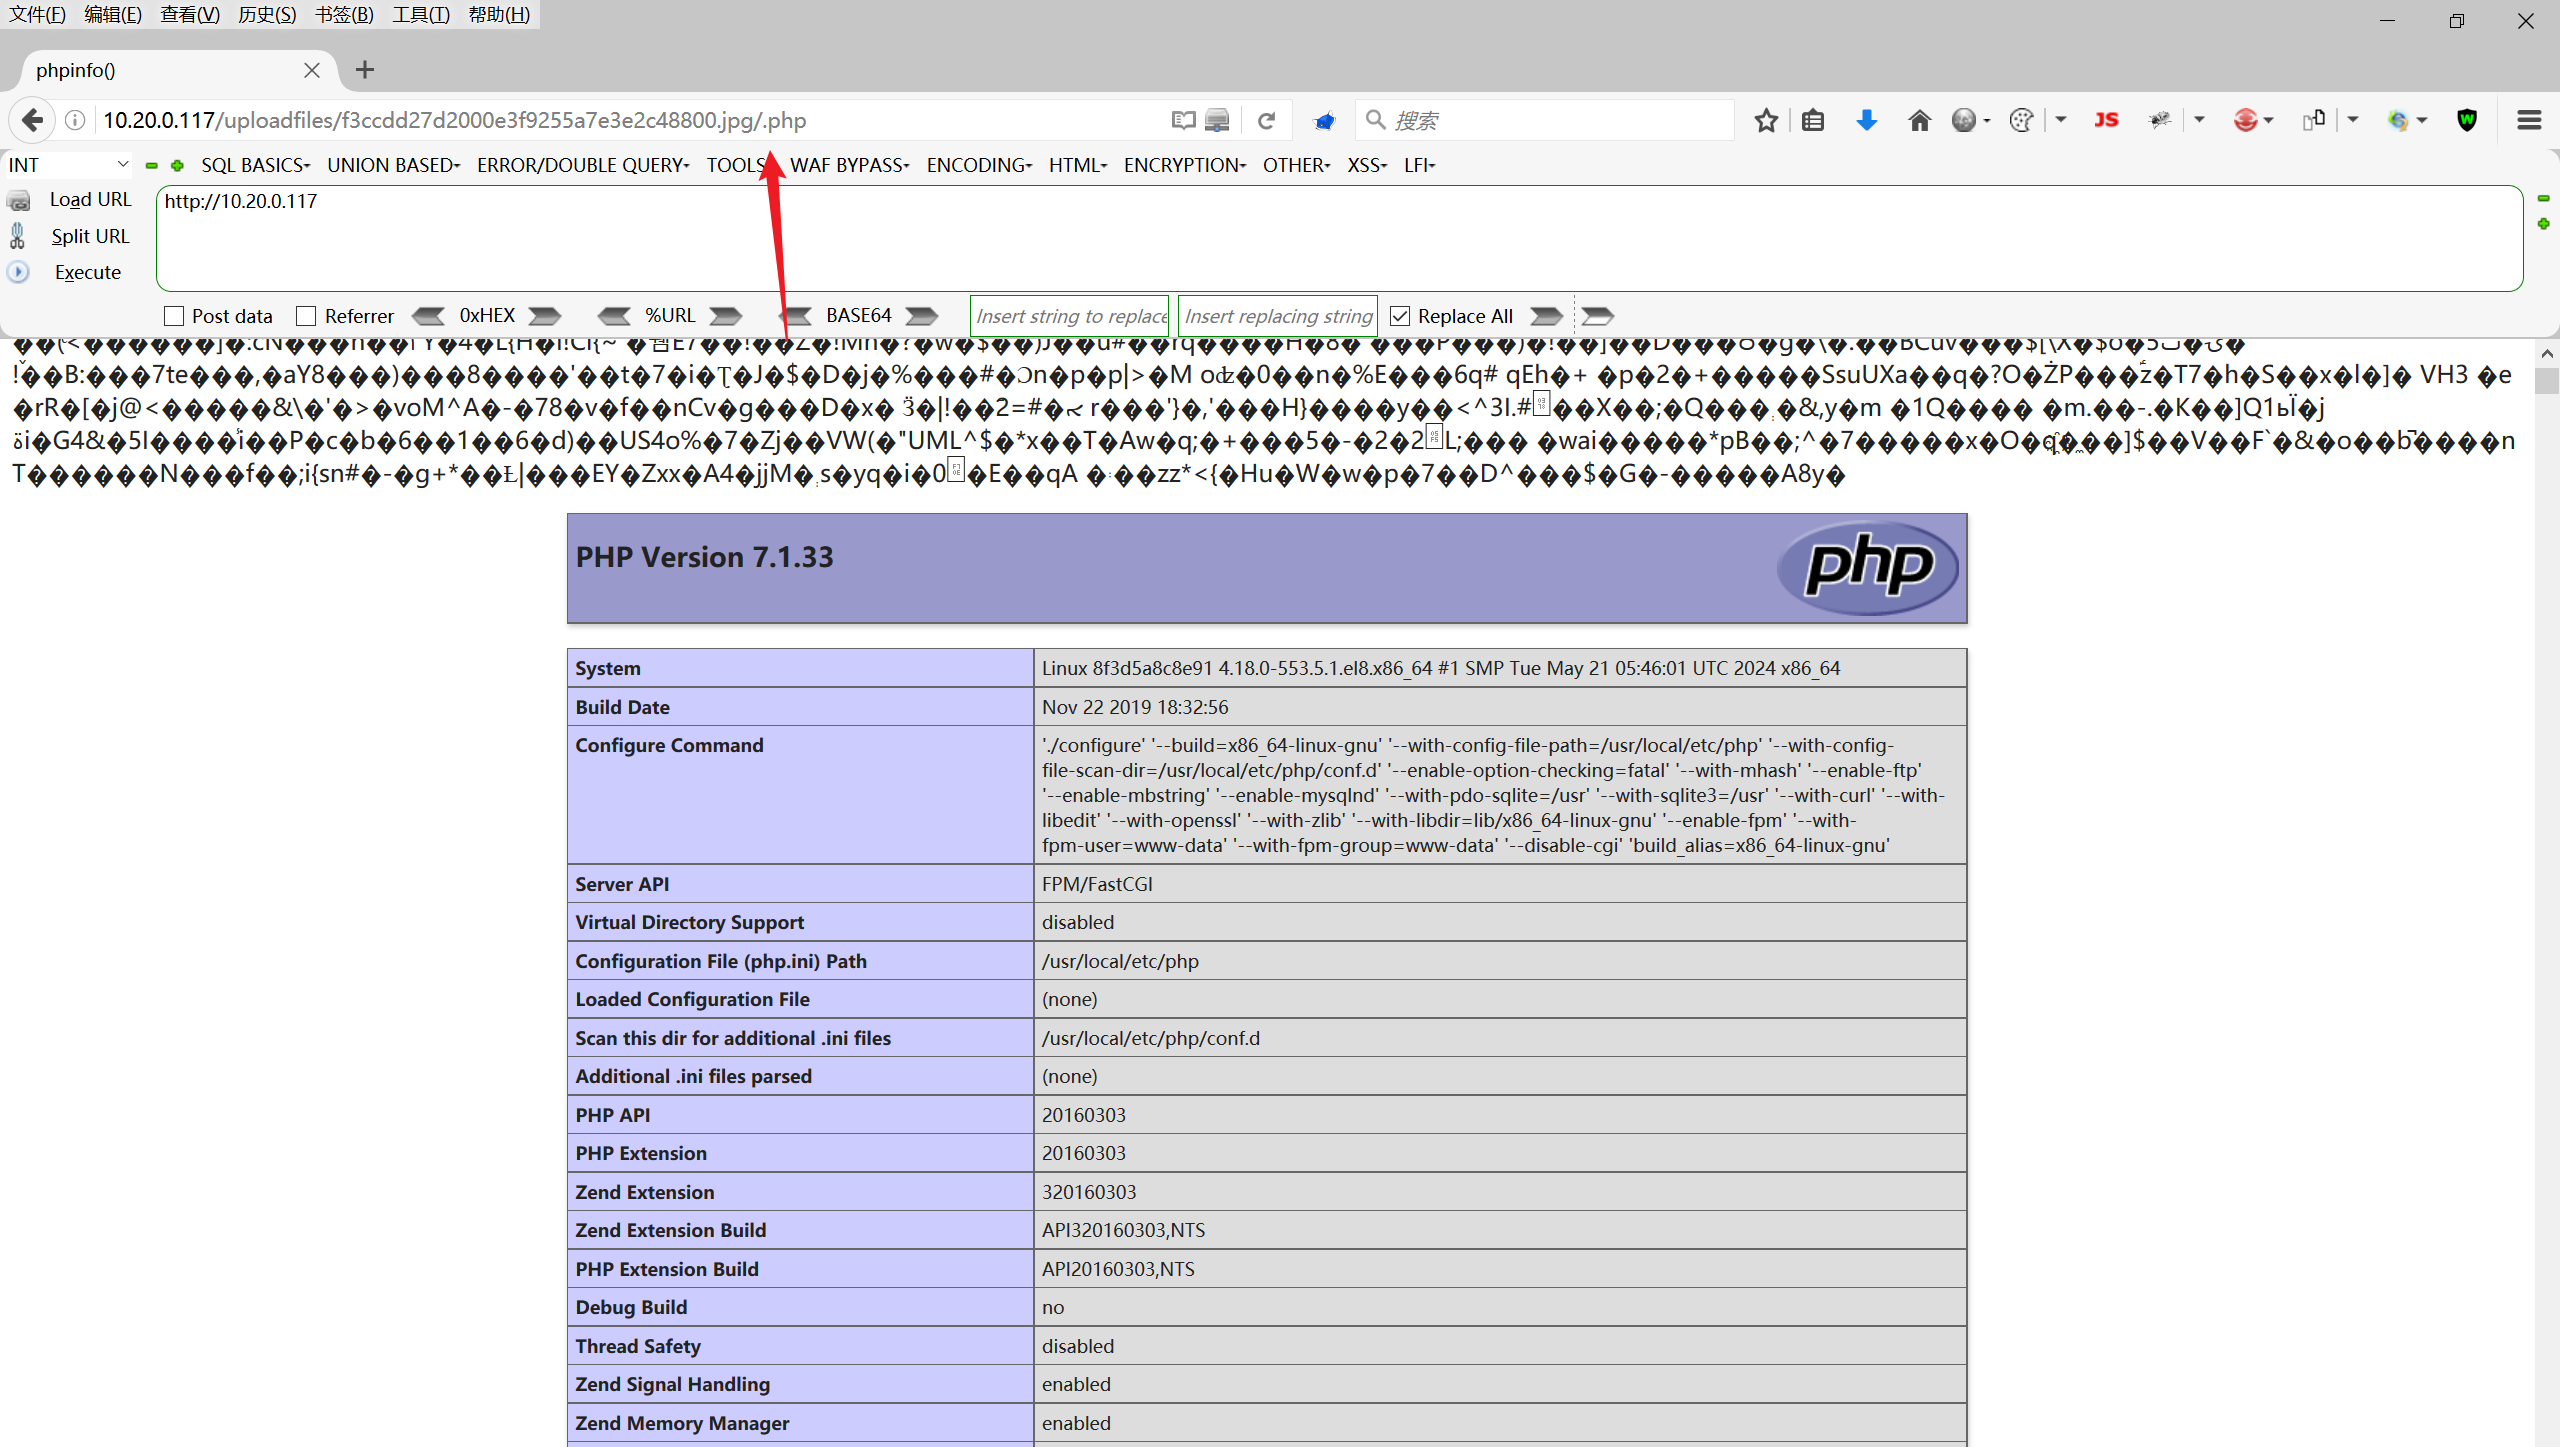
Task: Click the Execute button
Action: click(87, 272)
